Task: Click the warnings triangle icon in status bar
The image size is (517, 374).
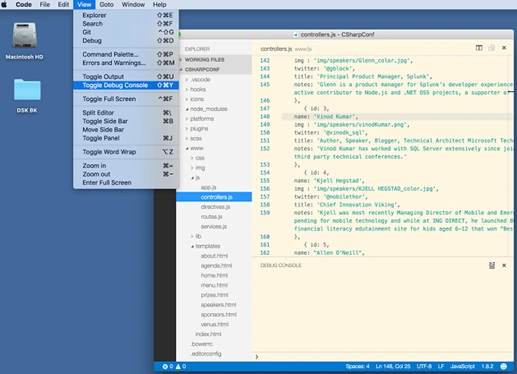Action: pos(178,366)
